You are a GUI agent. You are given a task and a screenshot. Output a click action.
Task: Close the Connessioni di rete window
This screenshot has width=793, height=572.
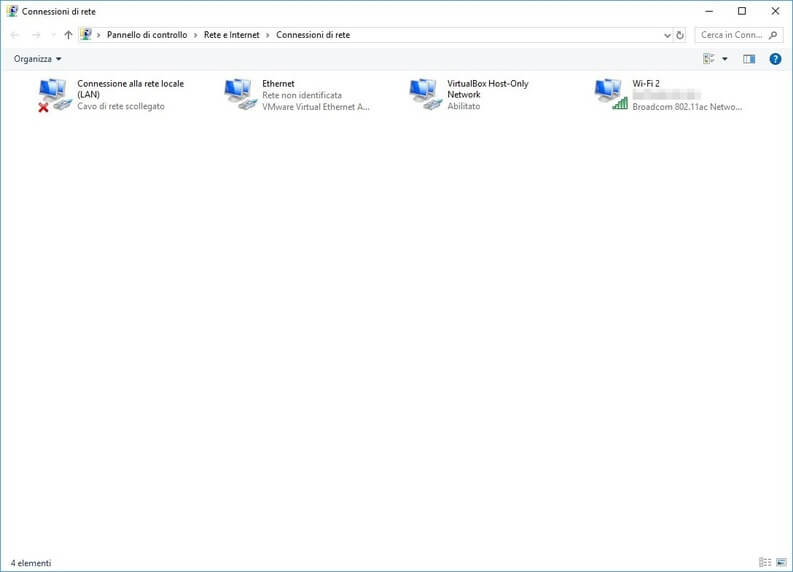(x=775, y=11)
